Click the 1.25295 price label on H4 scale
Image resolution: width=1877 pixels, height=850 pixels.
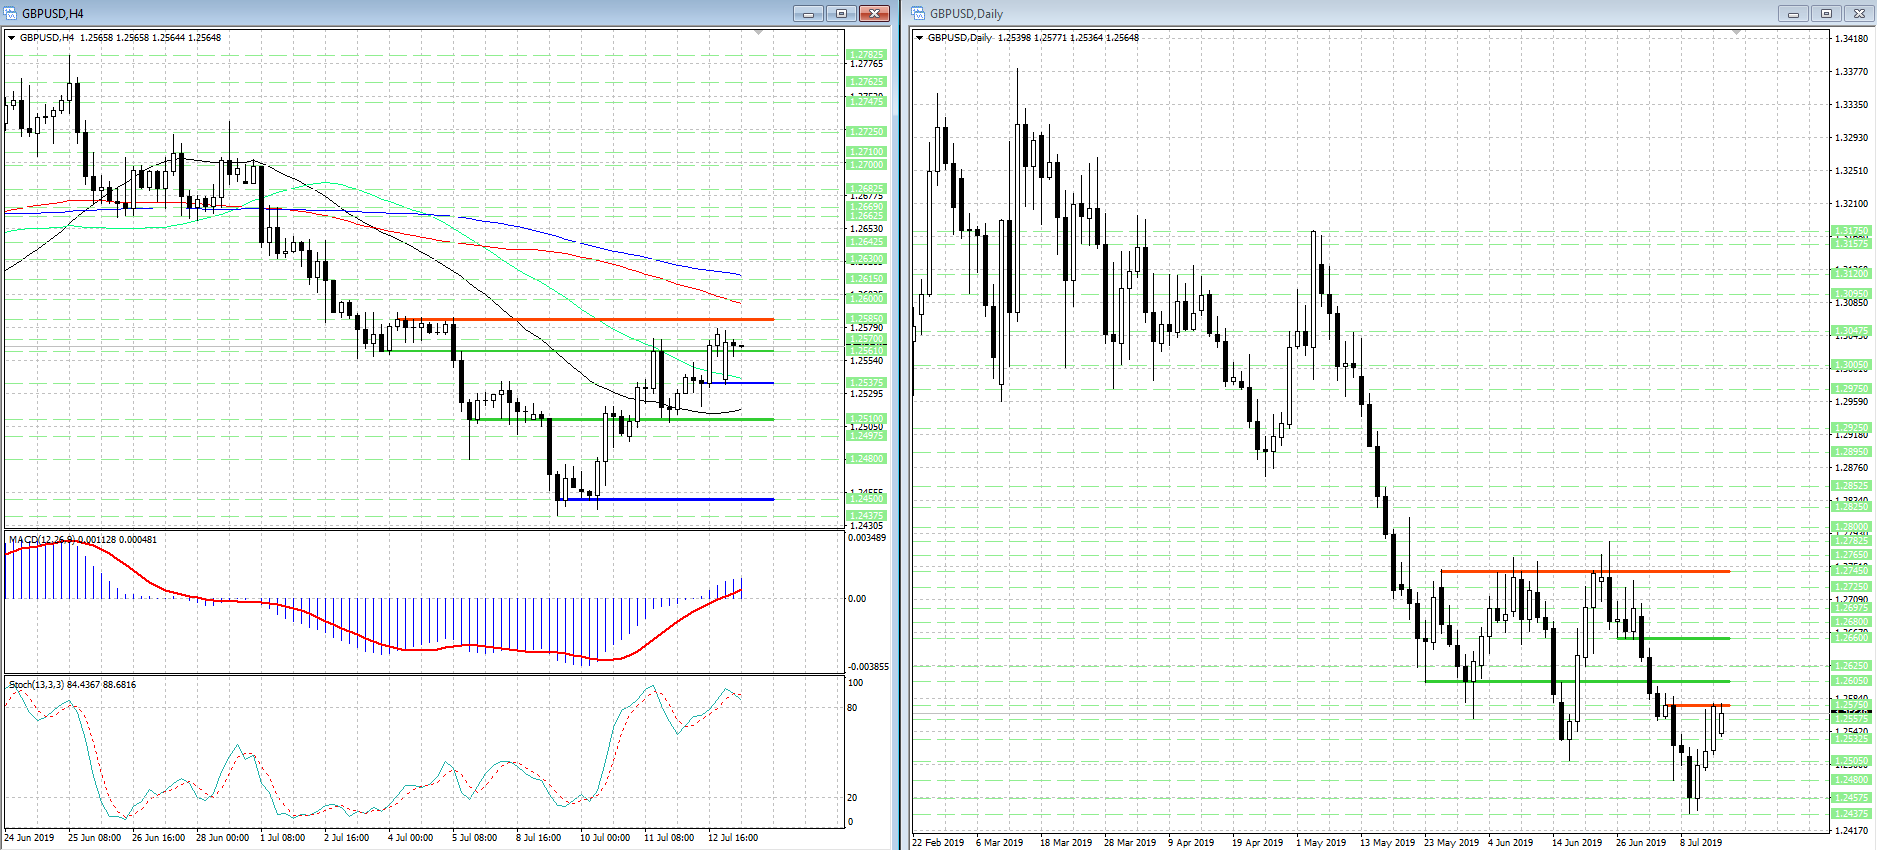click(866, 394)
